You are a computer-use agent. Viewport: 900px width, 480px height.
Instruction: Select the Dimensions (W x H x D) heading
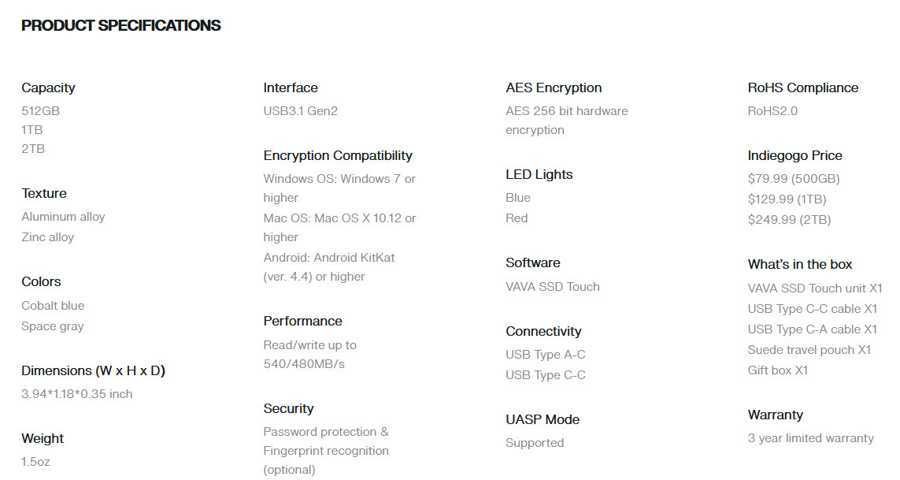(93, 371)
